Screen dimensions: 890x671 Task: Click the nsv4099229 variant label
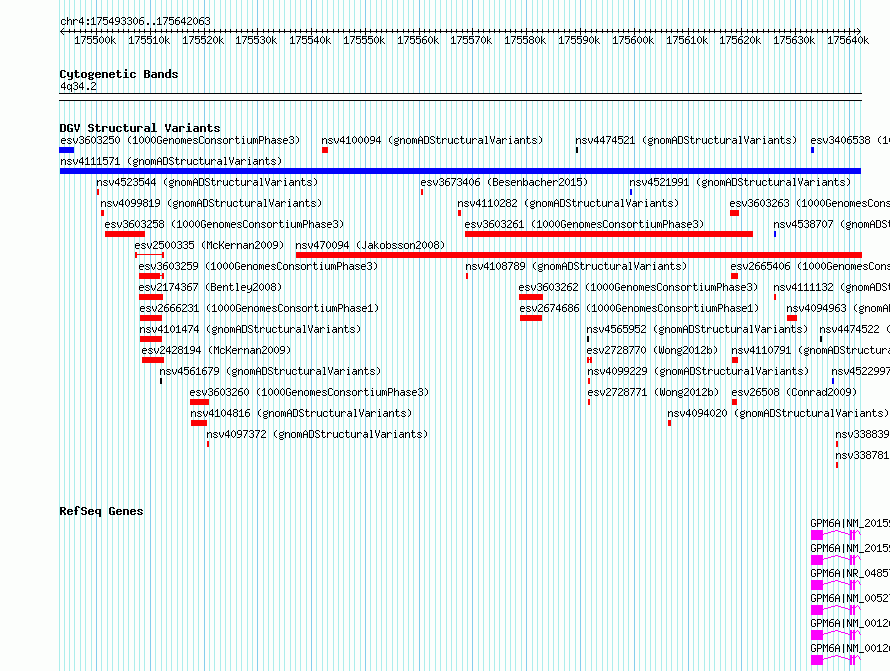[x=698, y=371]
